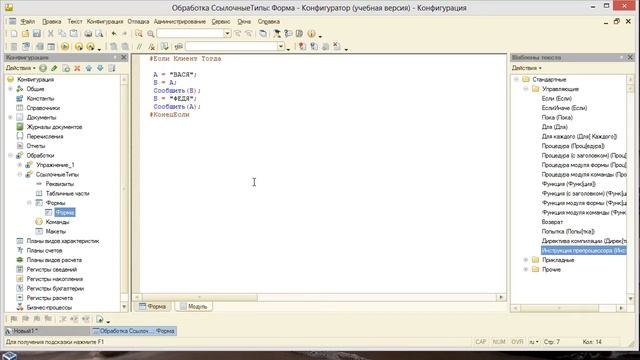The width and height of the screenshot is (640, 360).
Task: Close the Конфигурация panel with its X
Action: (124, 58)
